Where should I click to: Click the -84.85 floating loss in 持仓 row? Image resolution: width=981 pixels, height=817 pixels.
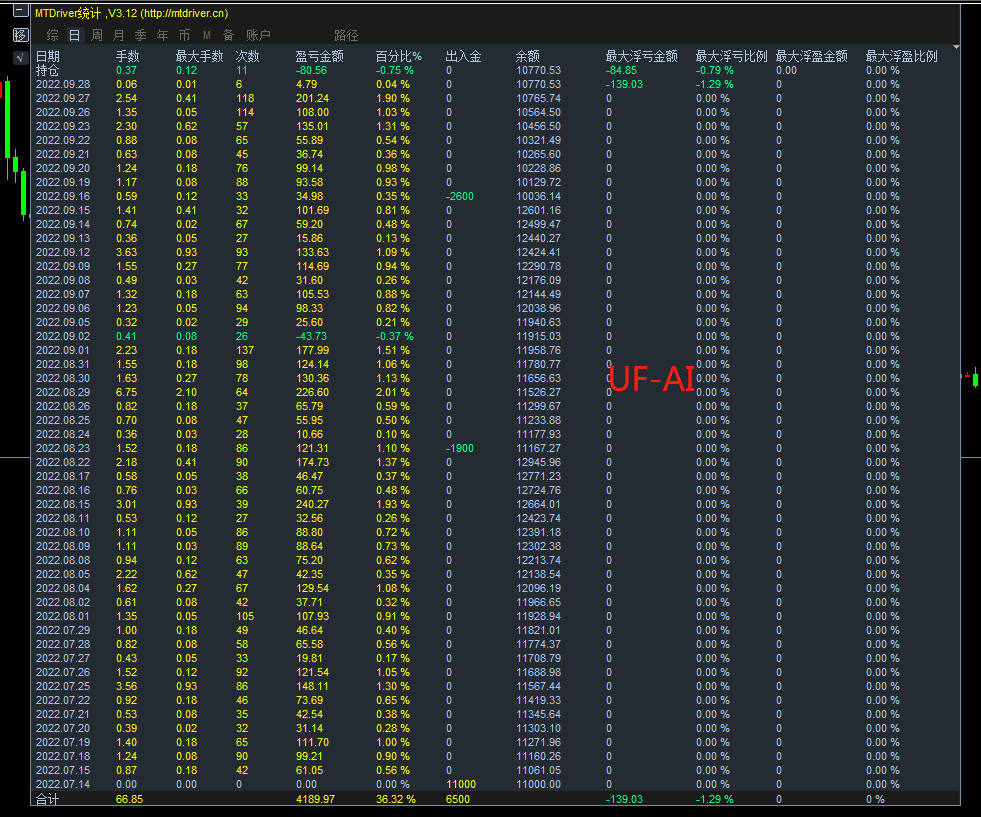point(621,71)
